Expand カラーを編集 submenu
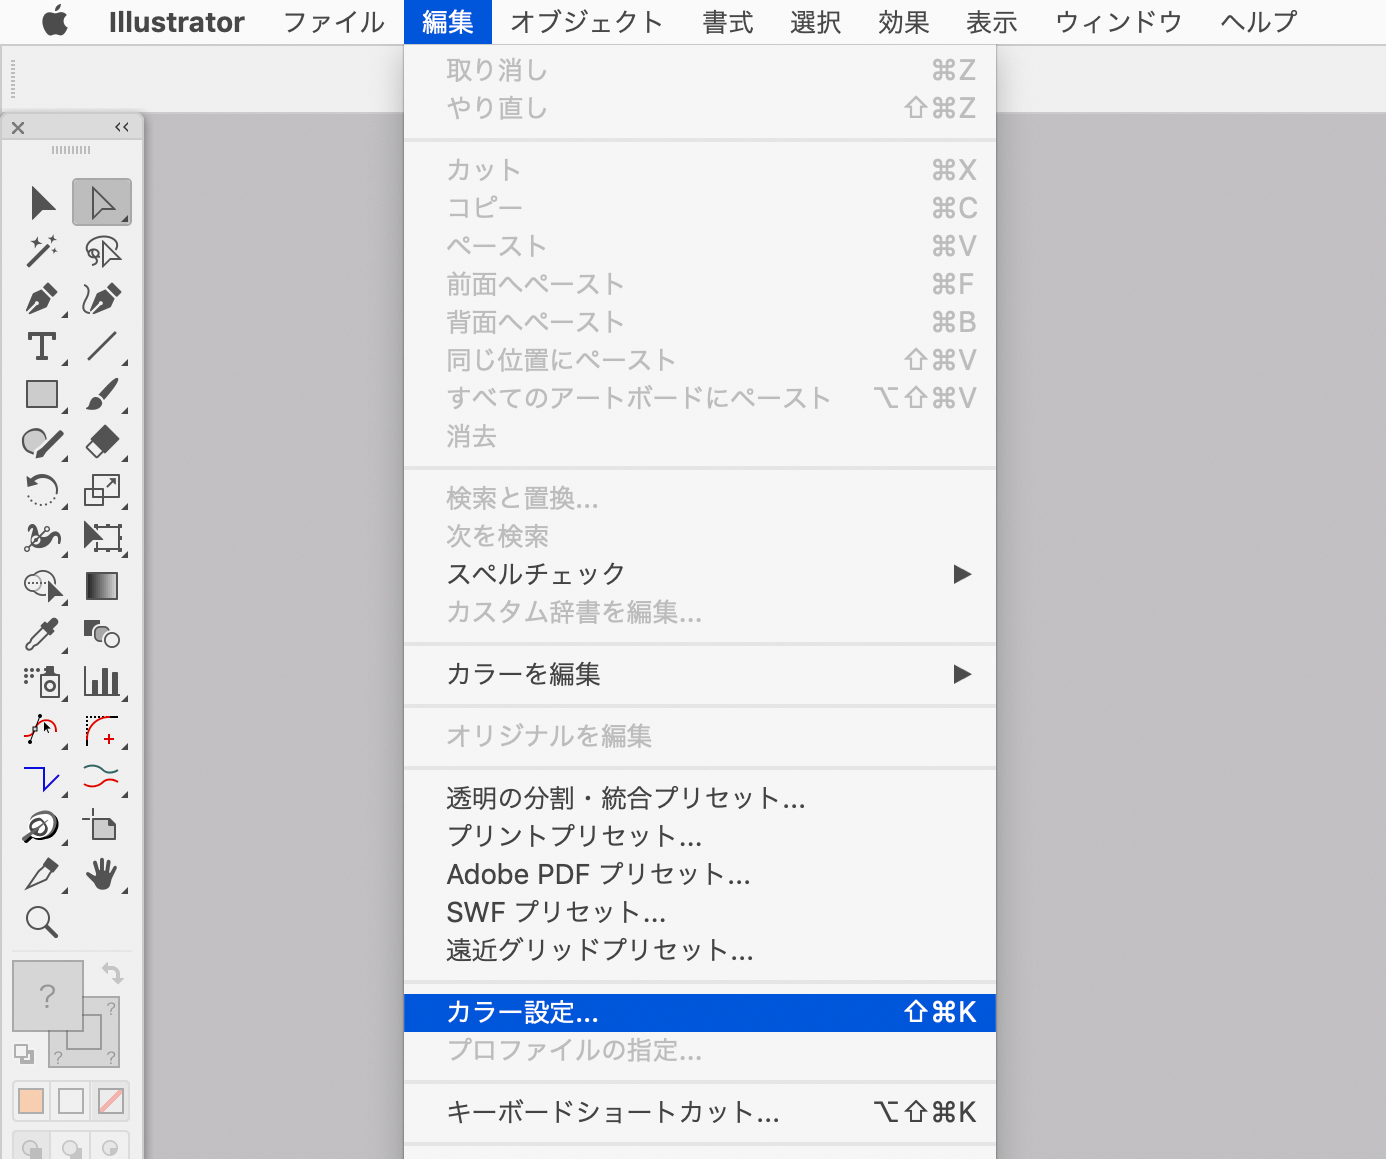The width and height of the screenshot is (1386, 1159). coord(700,674)
